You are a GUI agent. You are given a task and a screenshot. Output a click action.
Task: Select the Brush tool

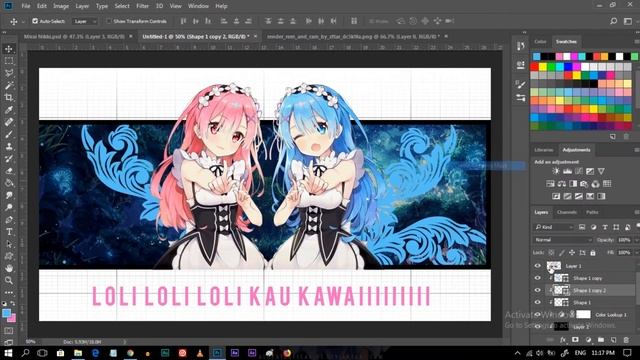coord(9,134)
